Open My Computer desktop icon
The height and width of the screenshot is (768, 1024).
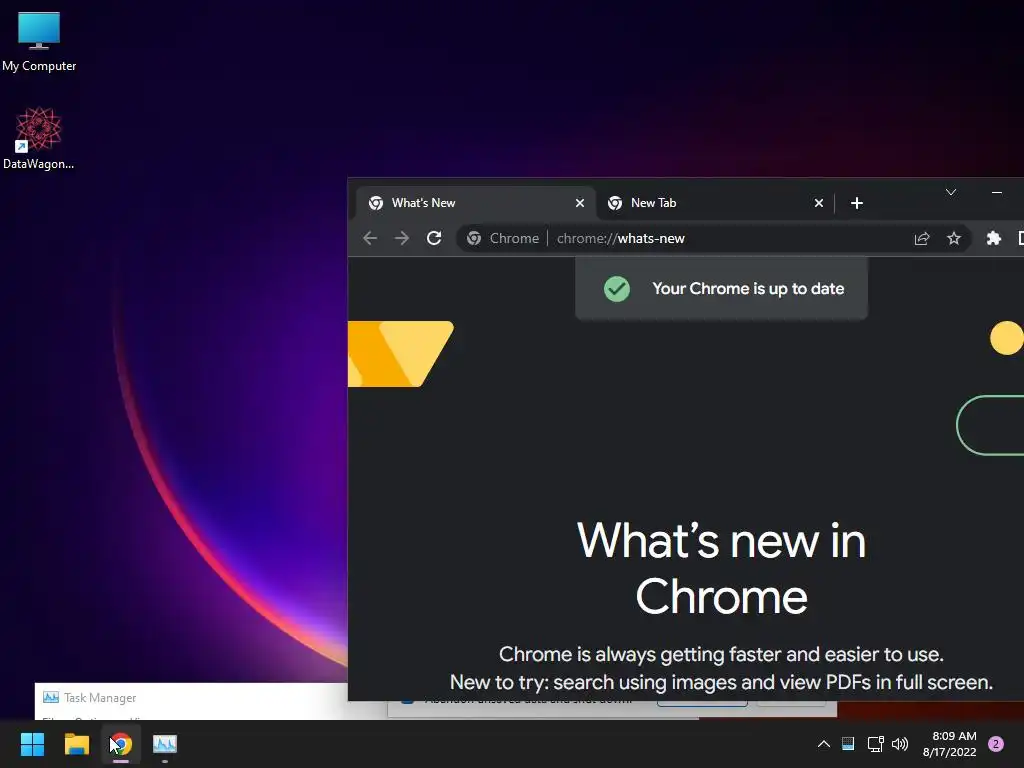39,41
